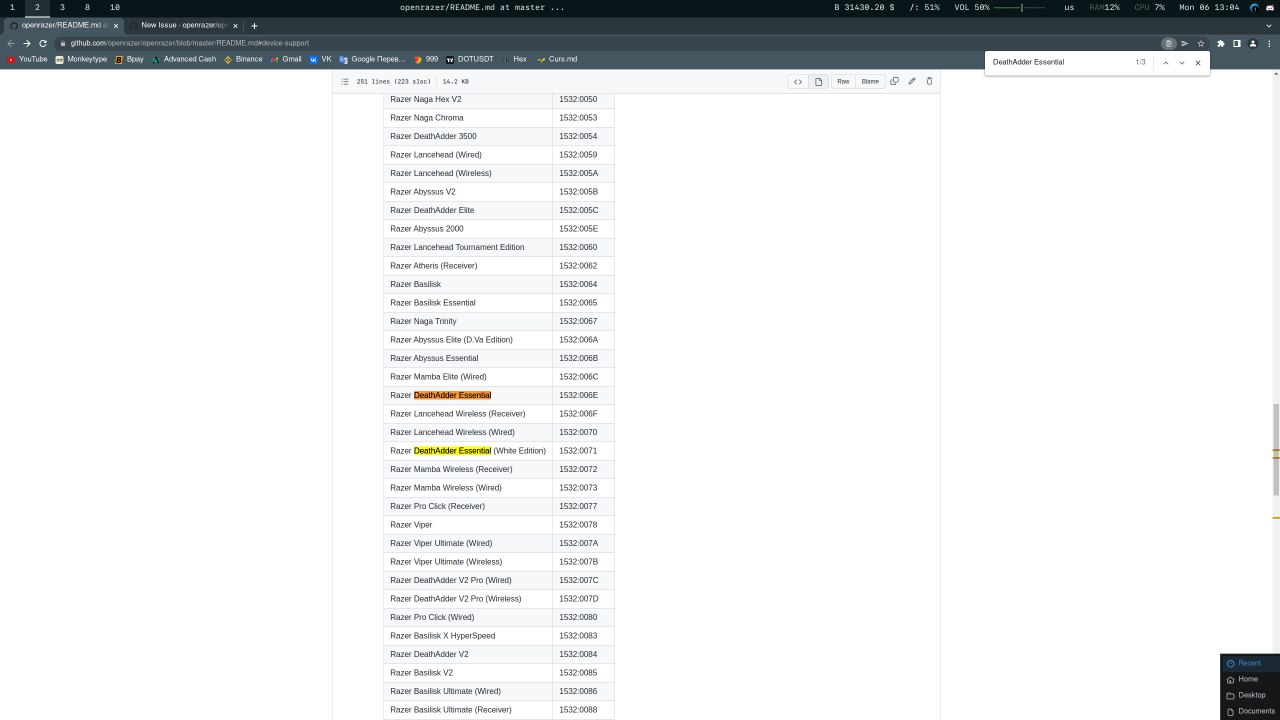This screenshot has width=1280, height=720.
Task: View the Raw README file
Action: click(x=843, y=81)
